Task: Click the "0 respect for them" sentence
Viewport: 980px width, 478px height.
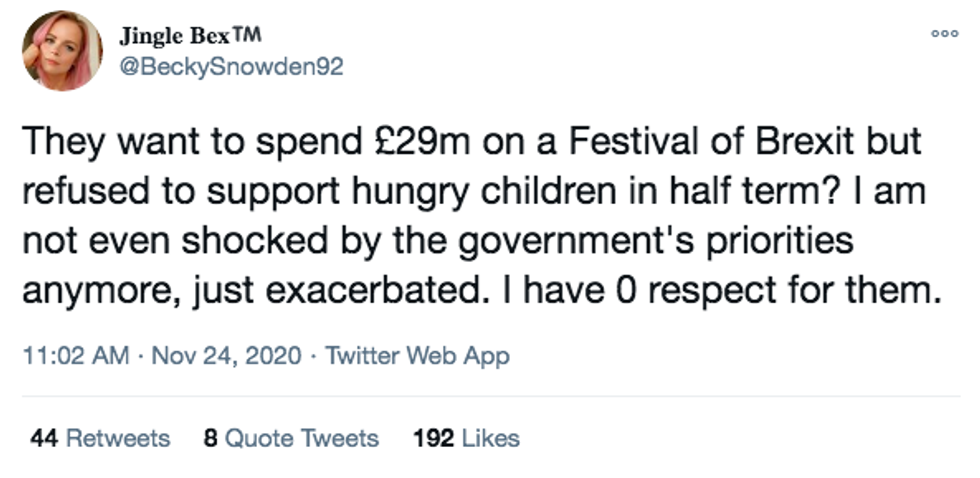Action: coord(789,293)
